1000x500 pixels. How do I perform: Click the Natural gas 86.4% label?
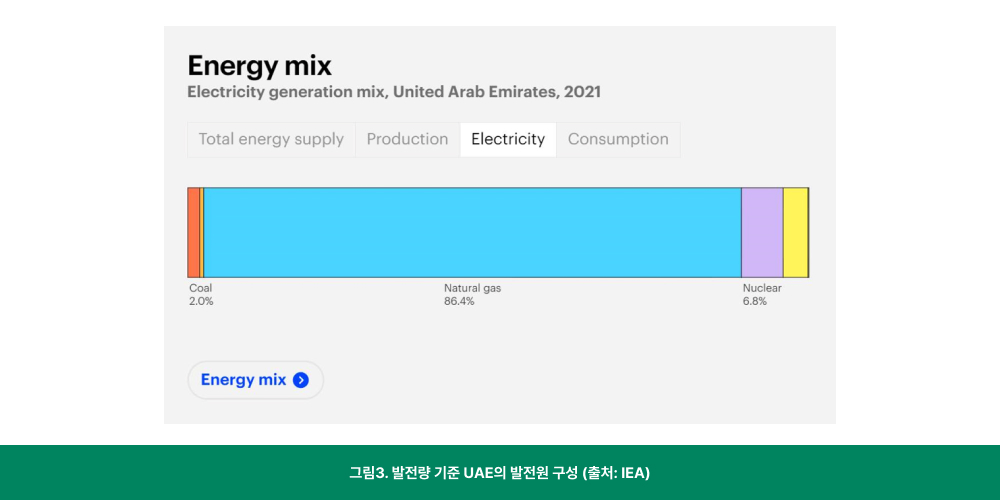[473, 295]
